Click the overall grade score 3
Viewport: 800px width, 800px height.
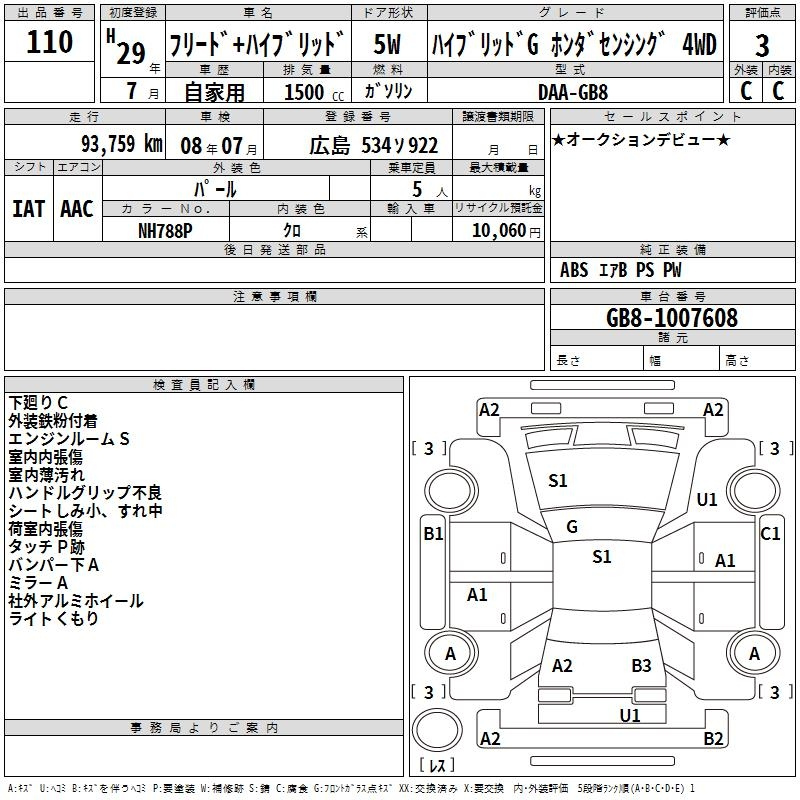(x=762, y=45)
